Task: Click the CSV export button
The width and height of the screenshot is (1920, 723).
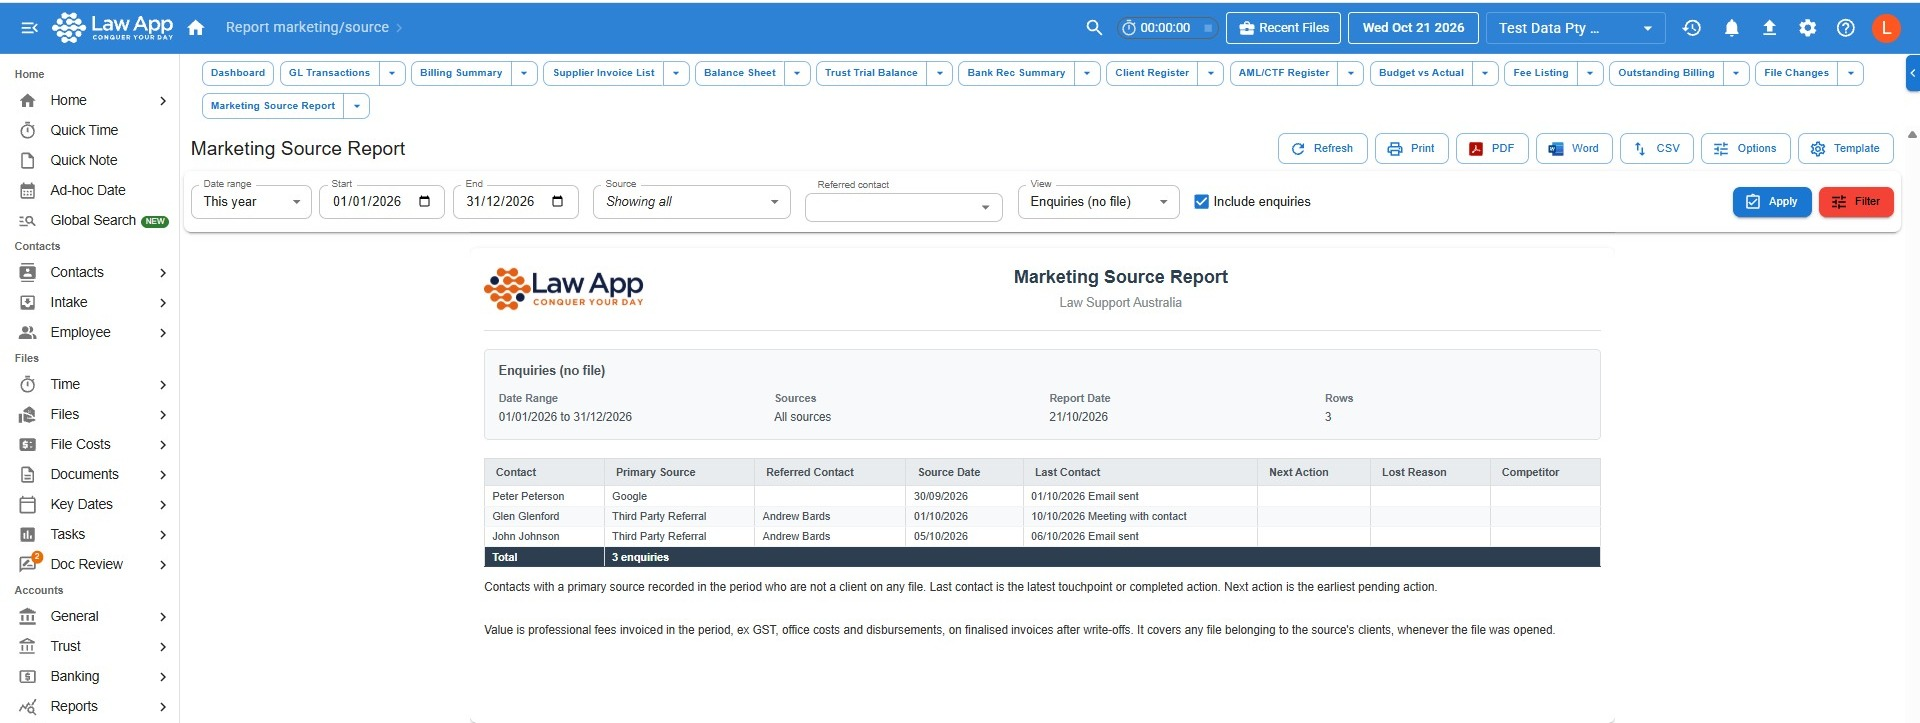Action: click(x=1657, y=148)
